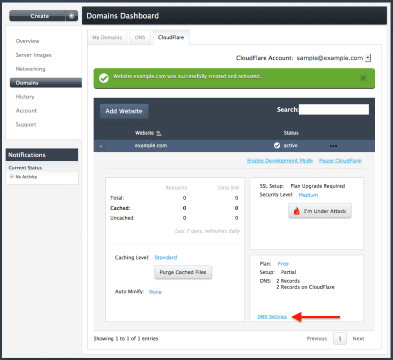393x360 pixels.
Task: Open the CloudFlare Account dropdown
Action: click(x=368, y=58)
